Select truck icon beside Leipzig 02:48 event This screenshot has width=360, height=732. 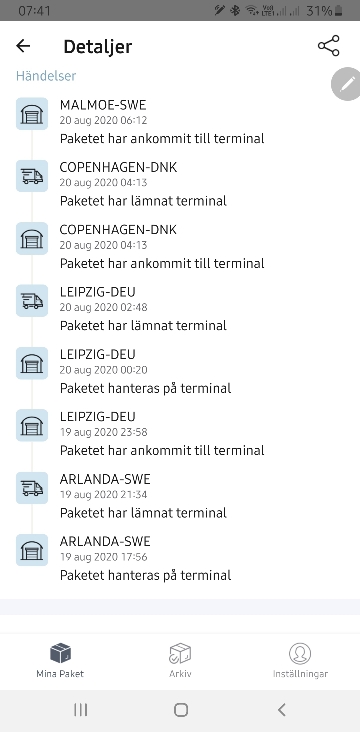pos(32,301)
